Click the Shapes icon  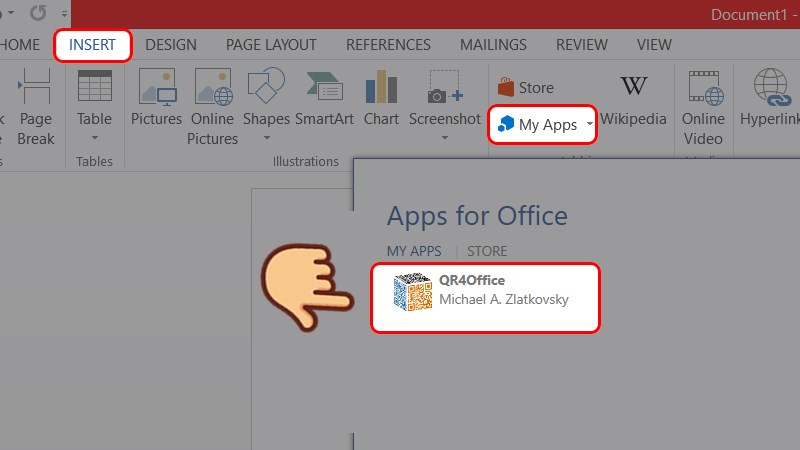(266, 86)
